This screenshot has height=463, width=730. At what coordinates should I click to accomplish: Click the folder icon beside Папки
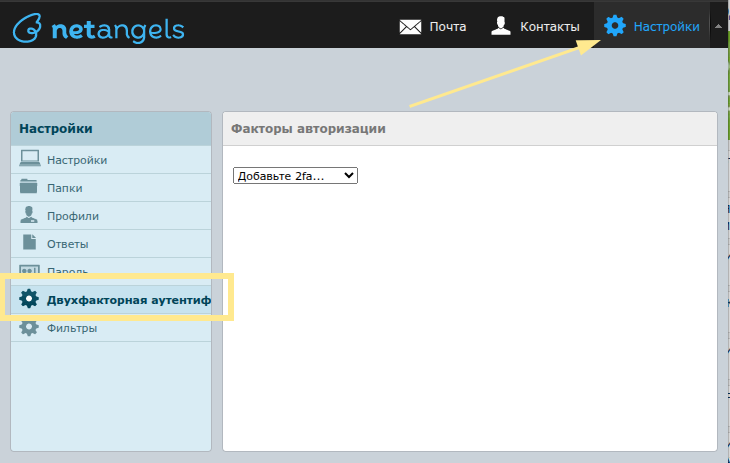(x=29, y=187)
